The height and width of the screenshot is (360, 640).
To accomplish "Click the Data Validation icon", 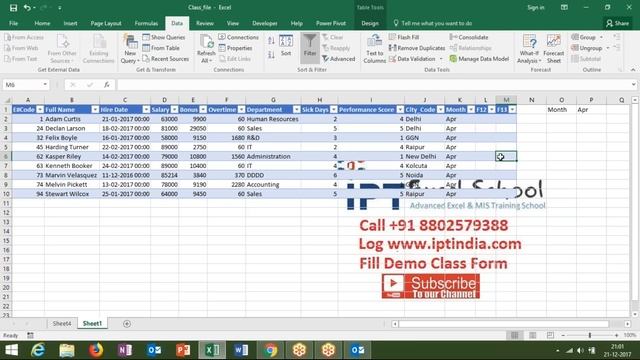I will [392, 59].
